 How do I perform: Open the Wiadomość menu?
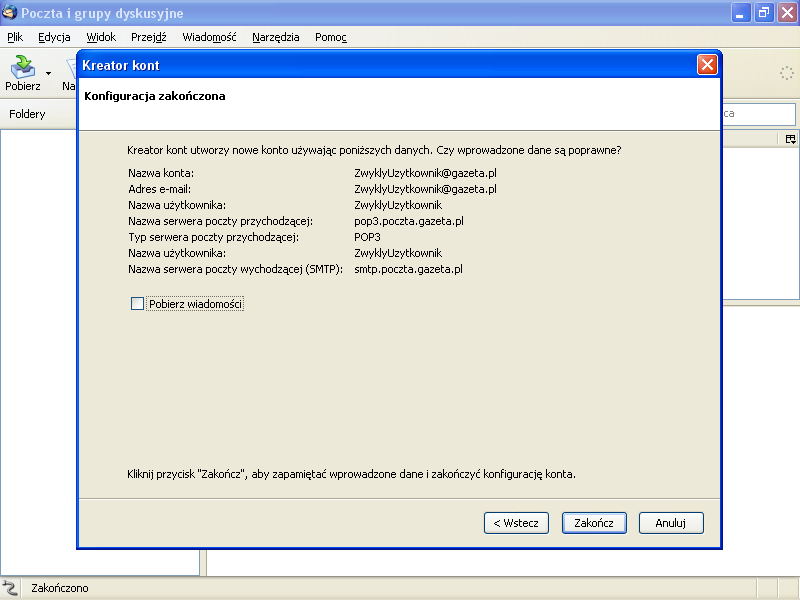coord(209,37)
